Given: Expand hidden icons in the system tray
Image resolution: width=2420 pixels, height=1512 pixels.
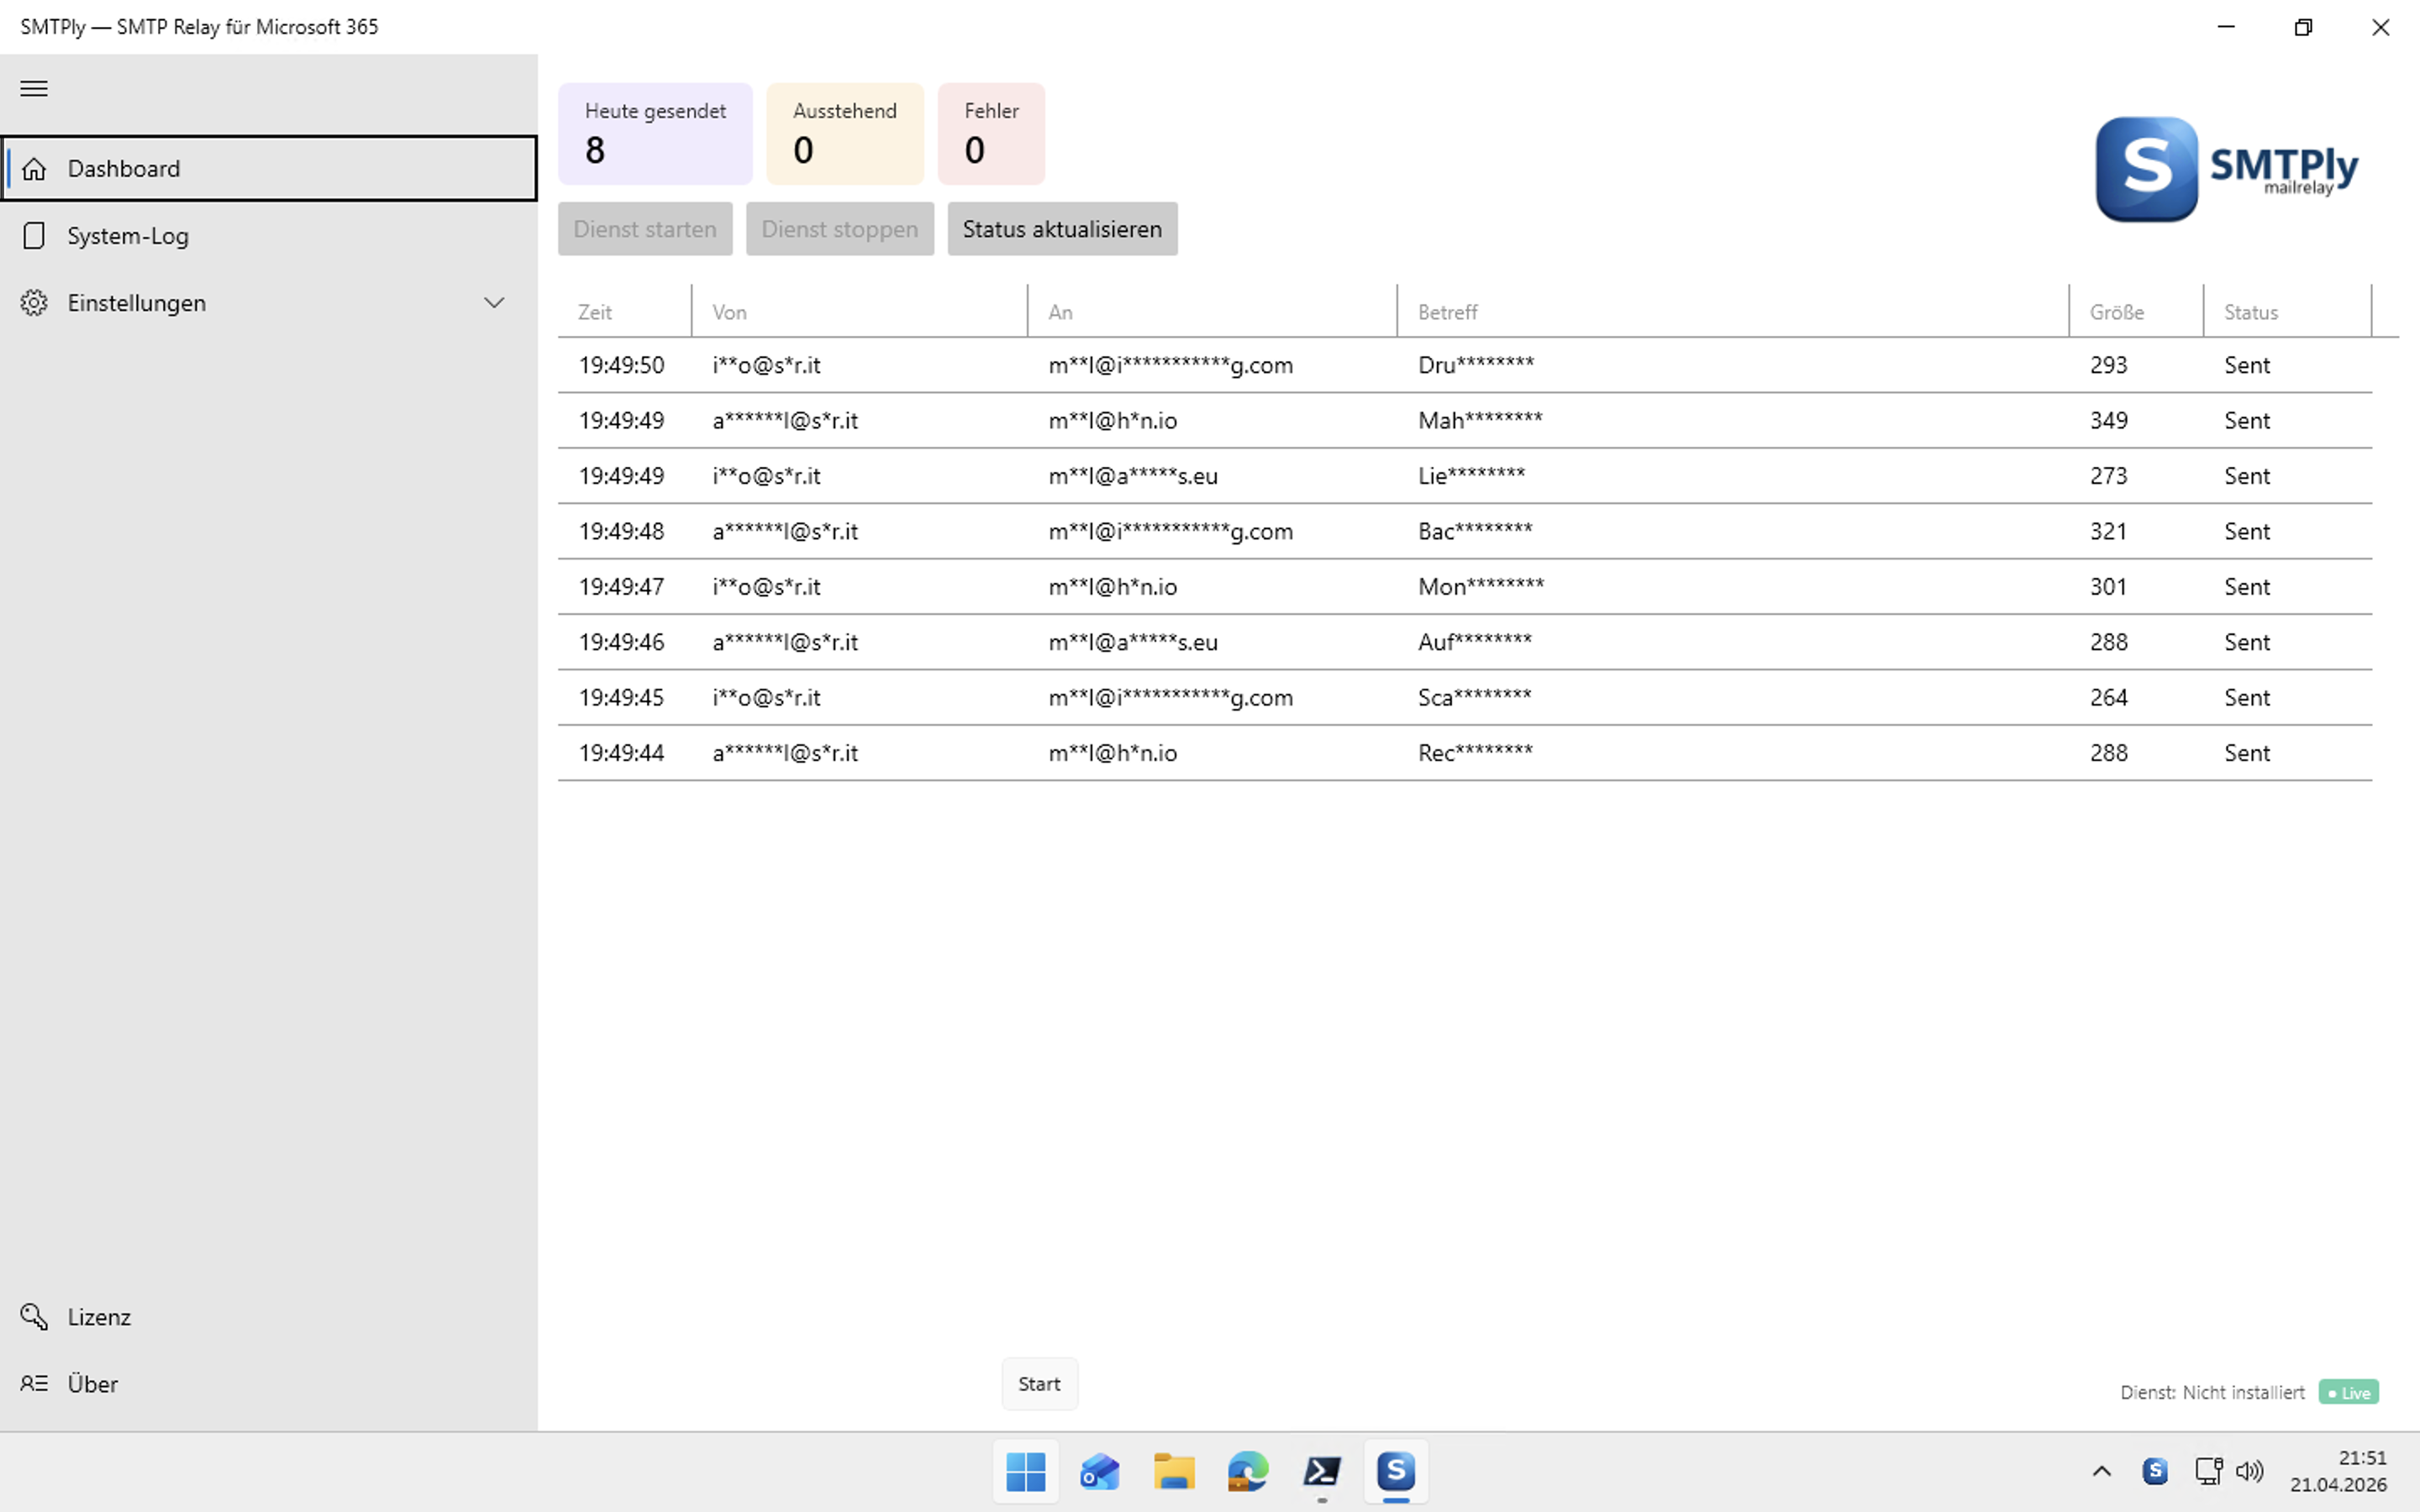Looking at the screenshot, I should (2102, 1471).
